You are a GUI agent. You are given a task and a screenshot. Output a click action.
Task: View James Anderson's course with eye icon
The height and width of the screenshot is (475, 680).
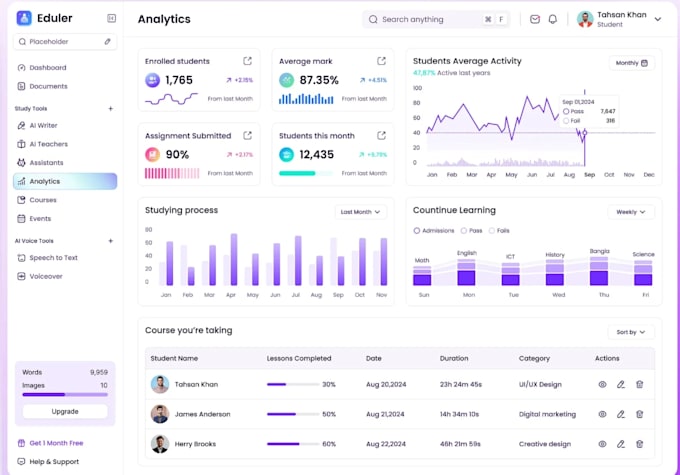(602, 414)
